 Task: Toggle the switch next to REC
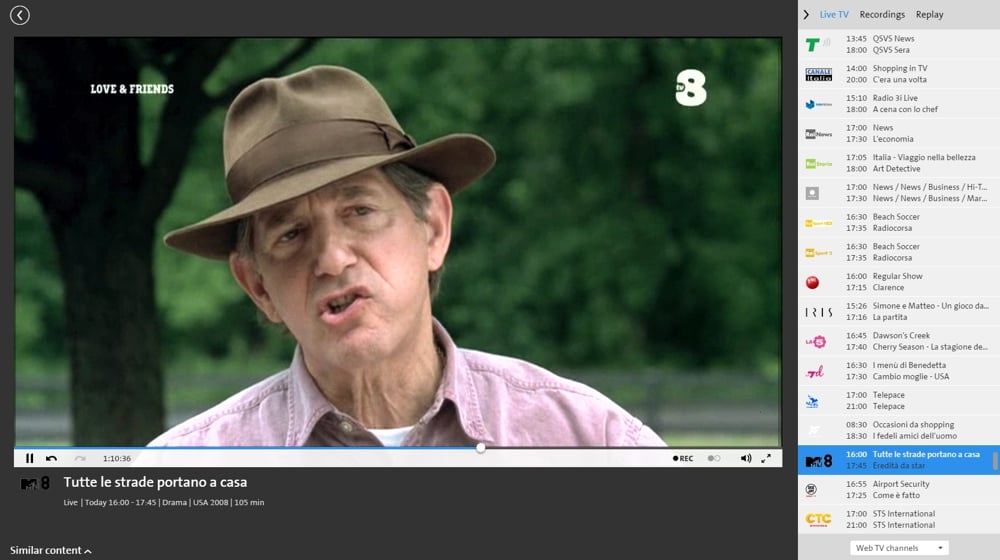tap(714, 458)
